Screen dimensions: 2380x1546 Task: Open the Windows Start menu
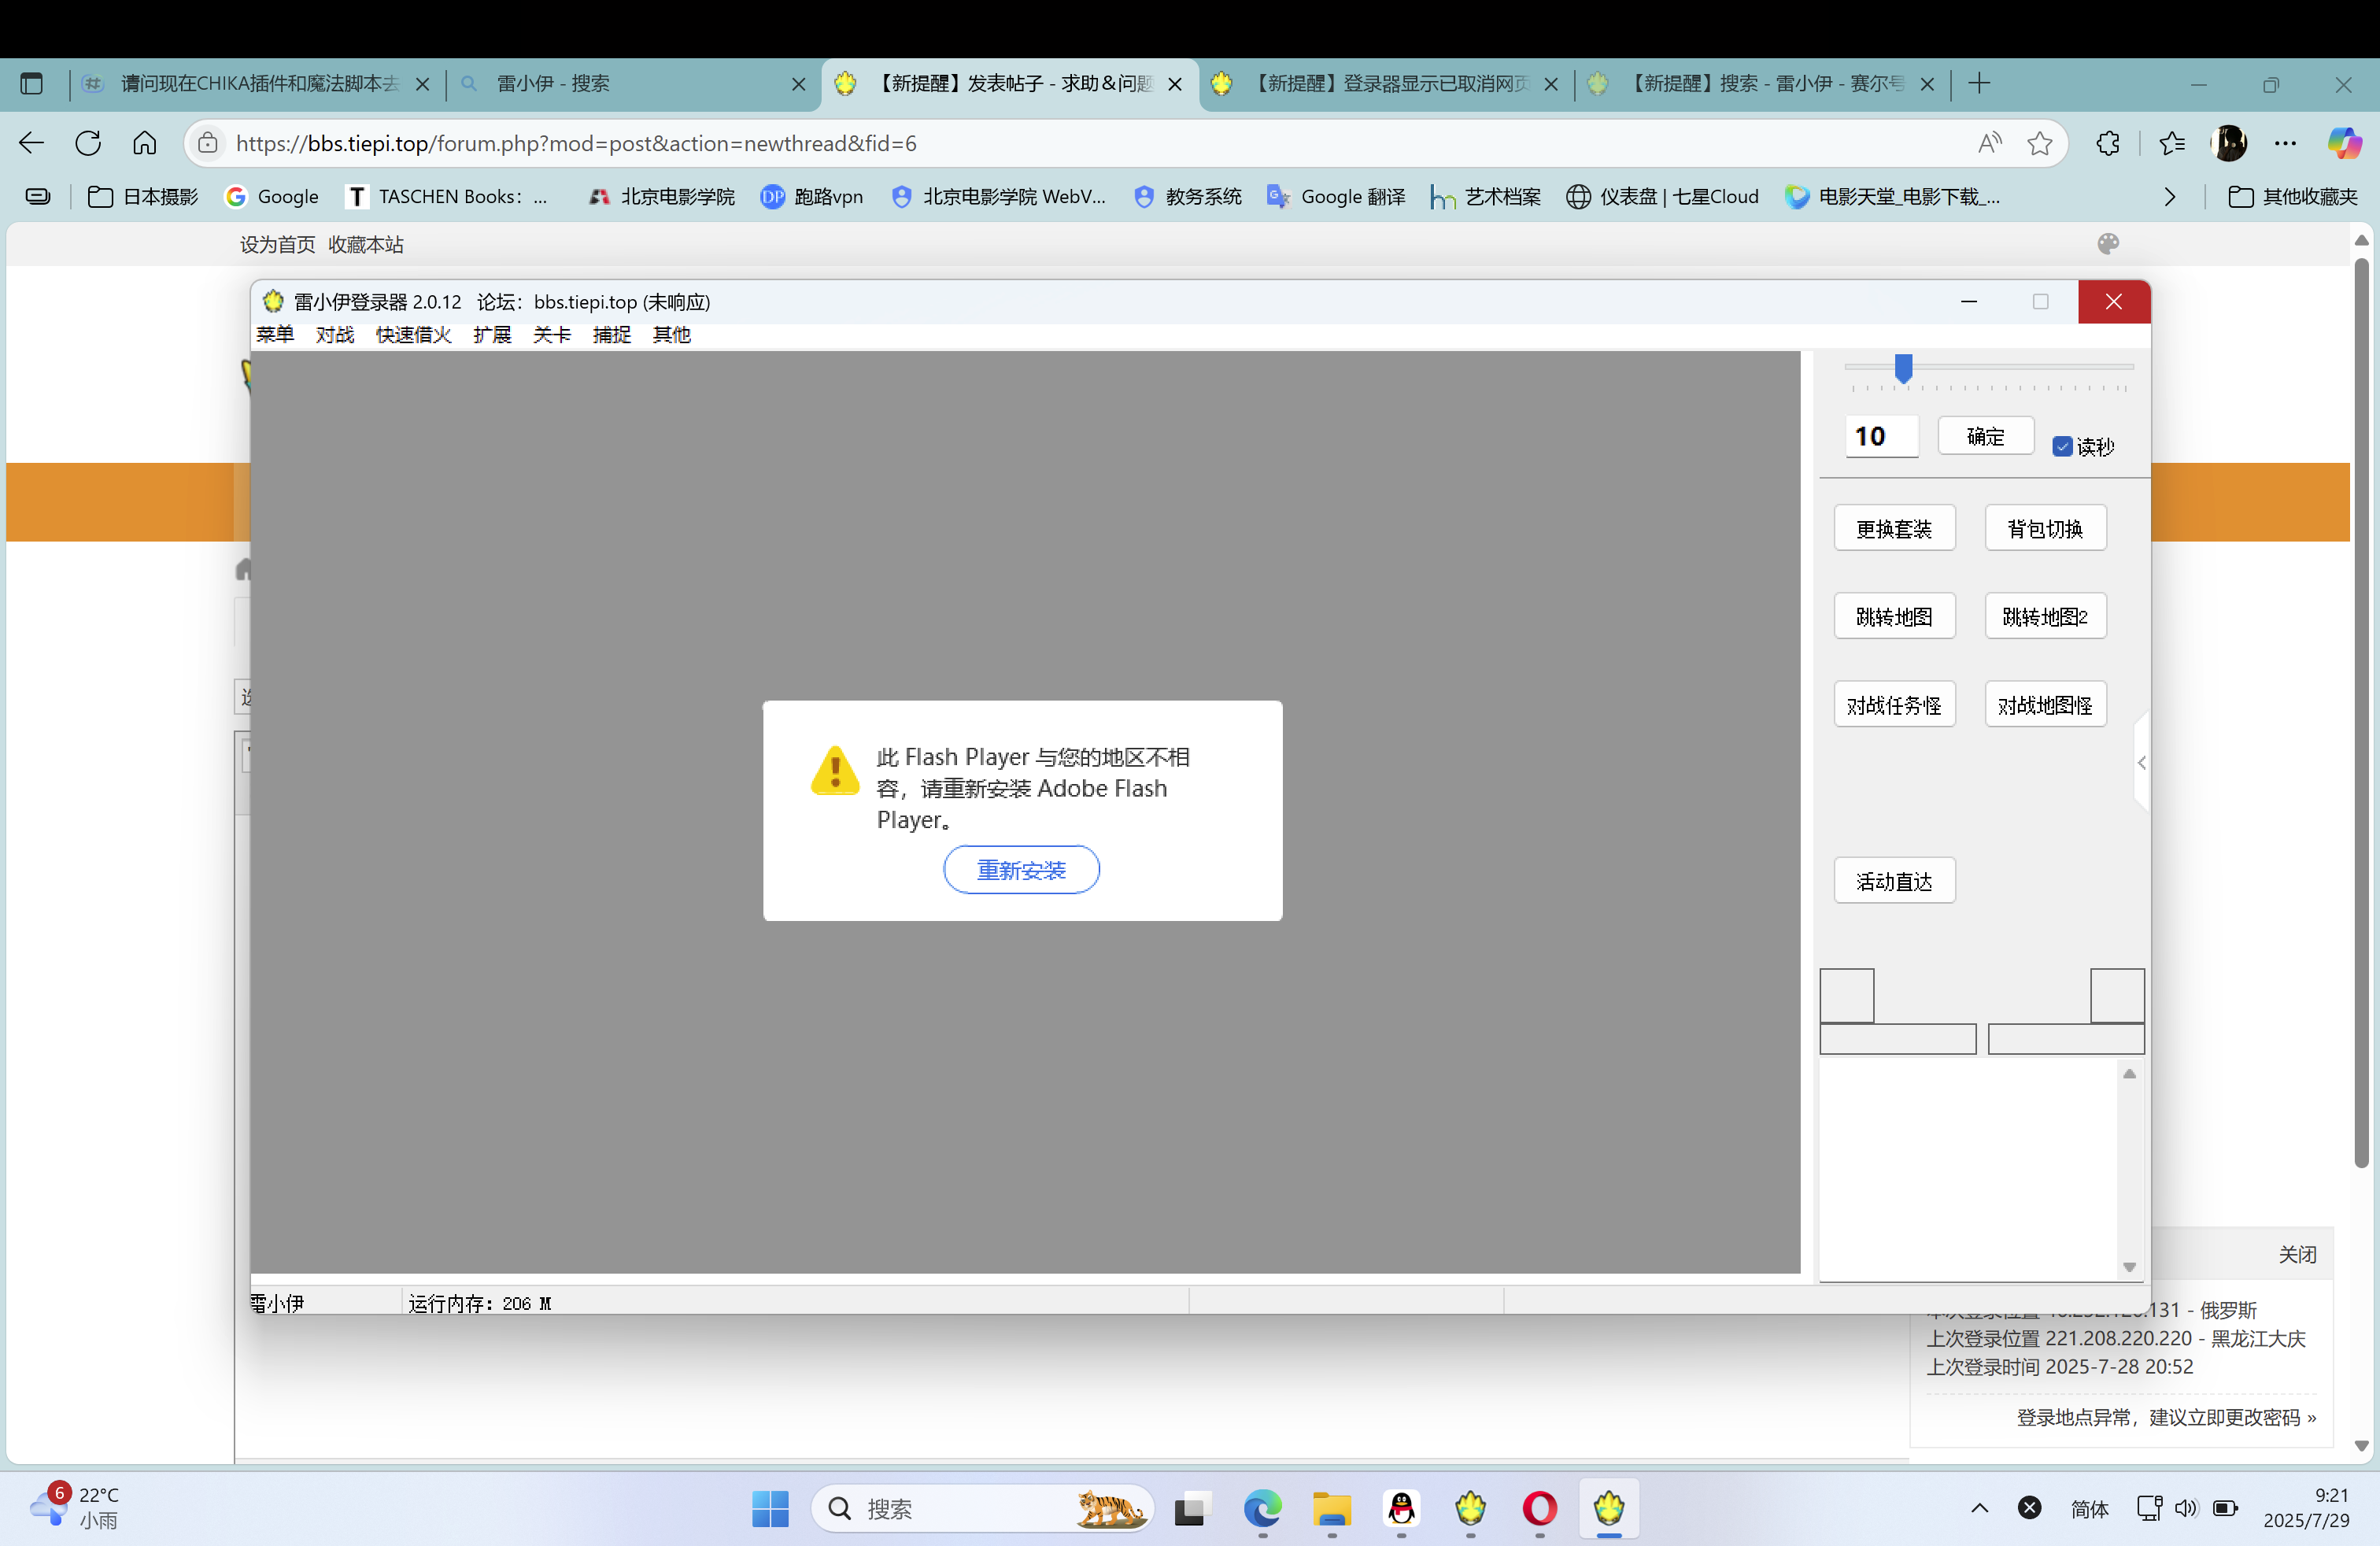click(770, 1508)
